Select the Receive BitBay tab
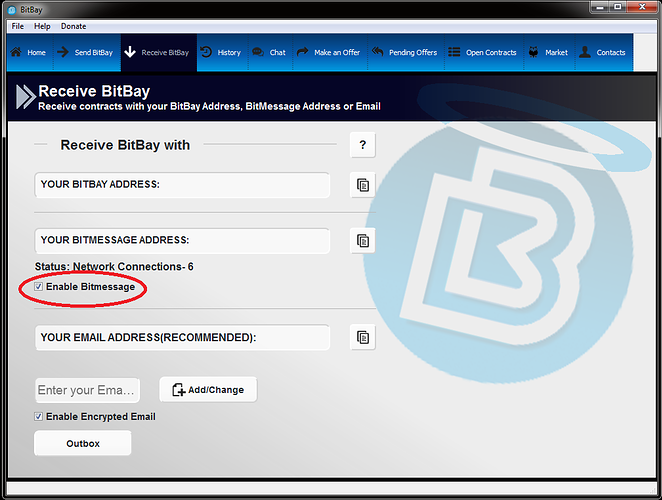This screenshot has width=662, height=500. [159, 53]
